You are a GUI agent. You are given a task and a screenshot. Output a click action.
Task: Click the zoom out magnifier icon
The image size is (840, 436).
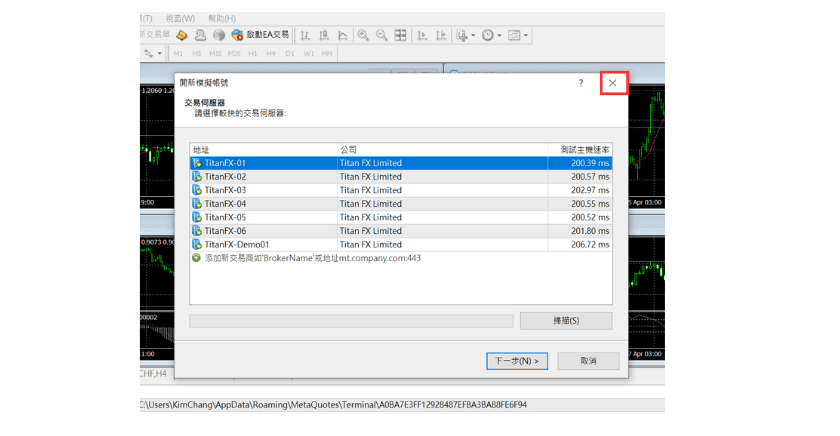(382, 35)
